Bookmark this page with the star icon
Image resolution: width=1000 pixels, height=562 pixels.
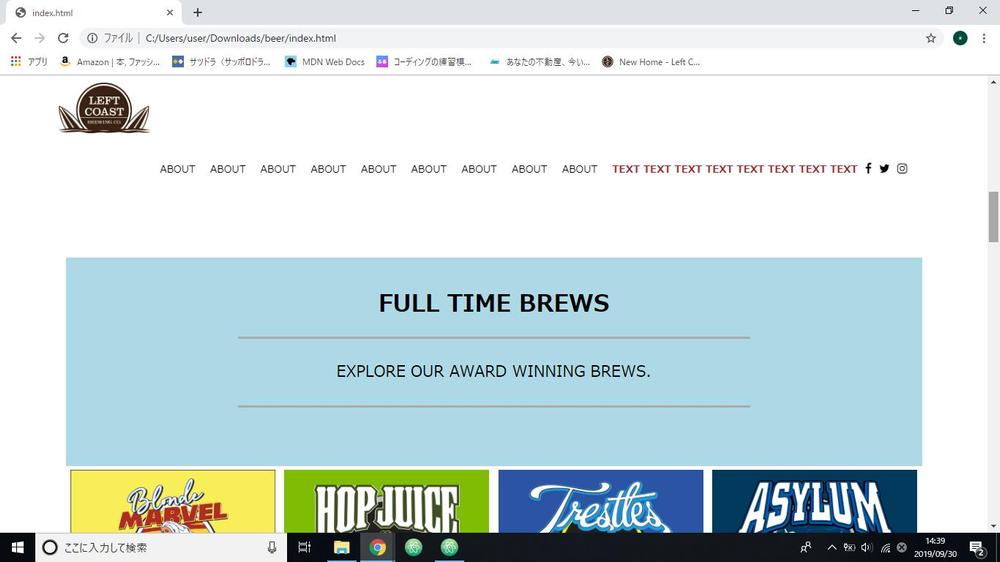[930, 38]
